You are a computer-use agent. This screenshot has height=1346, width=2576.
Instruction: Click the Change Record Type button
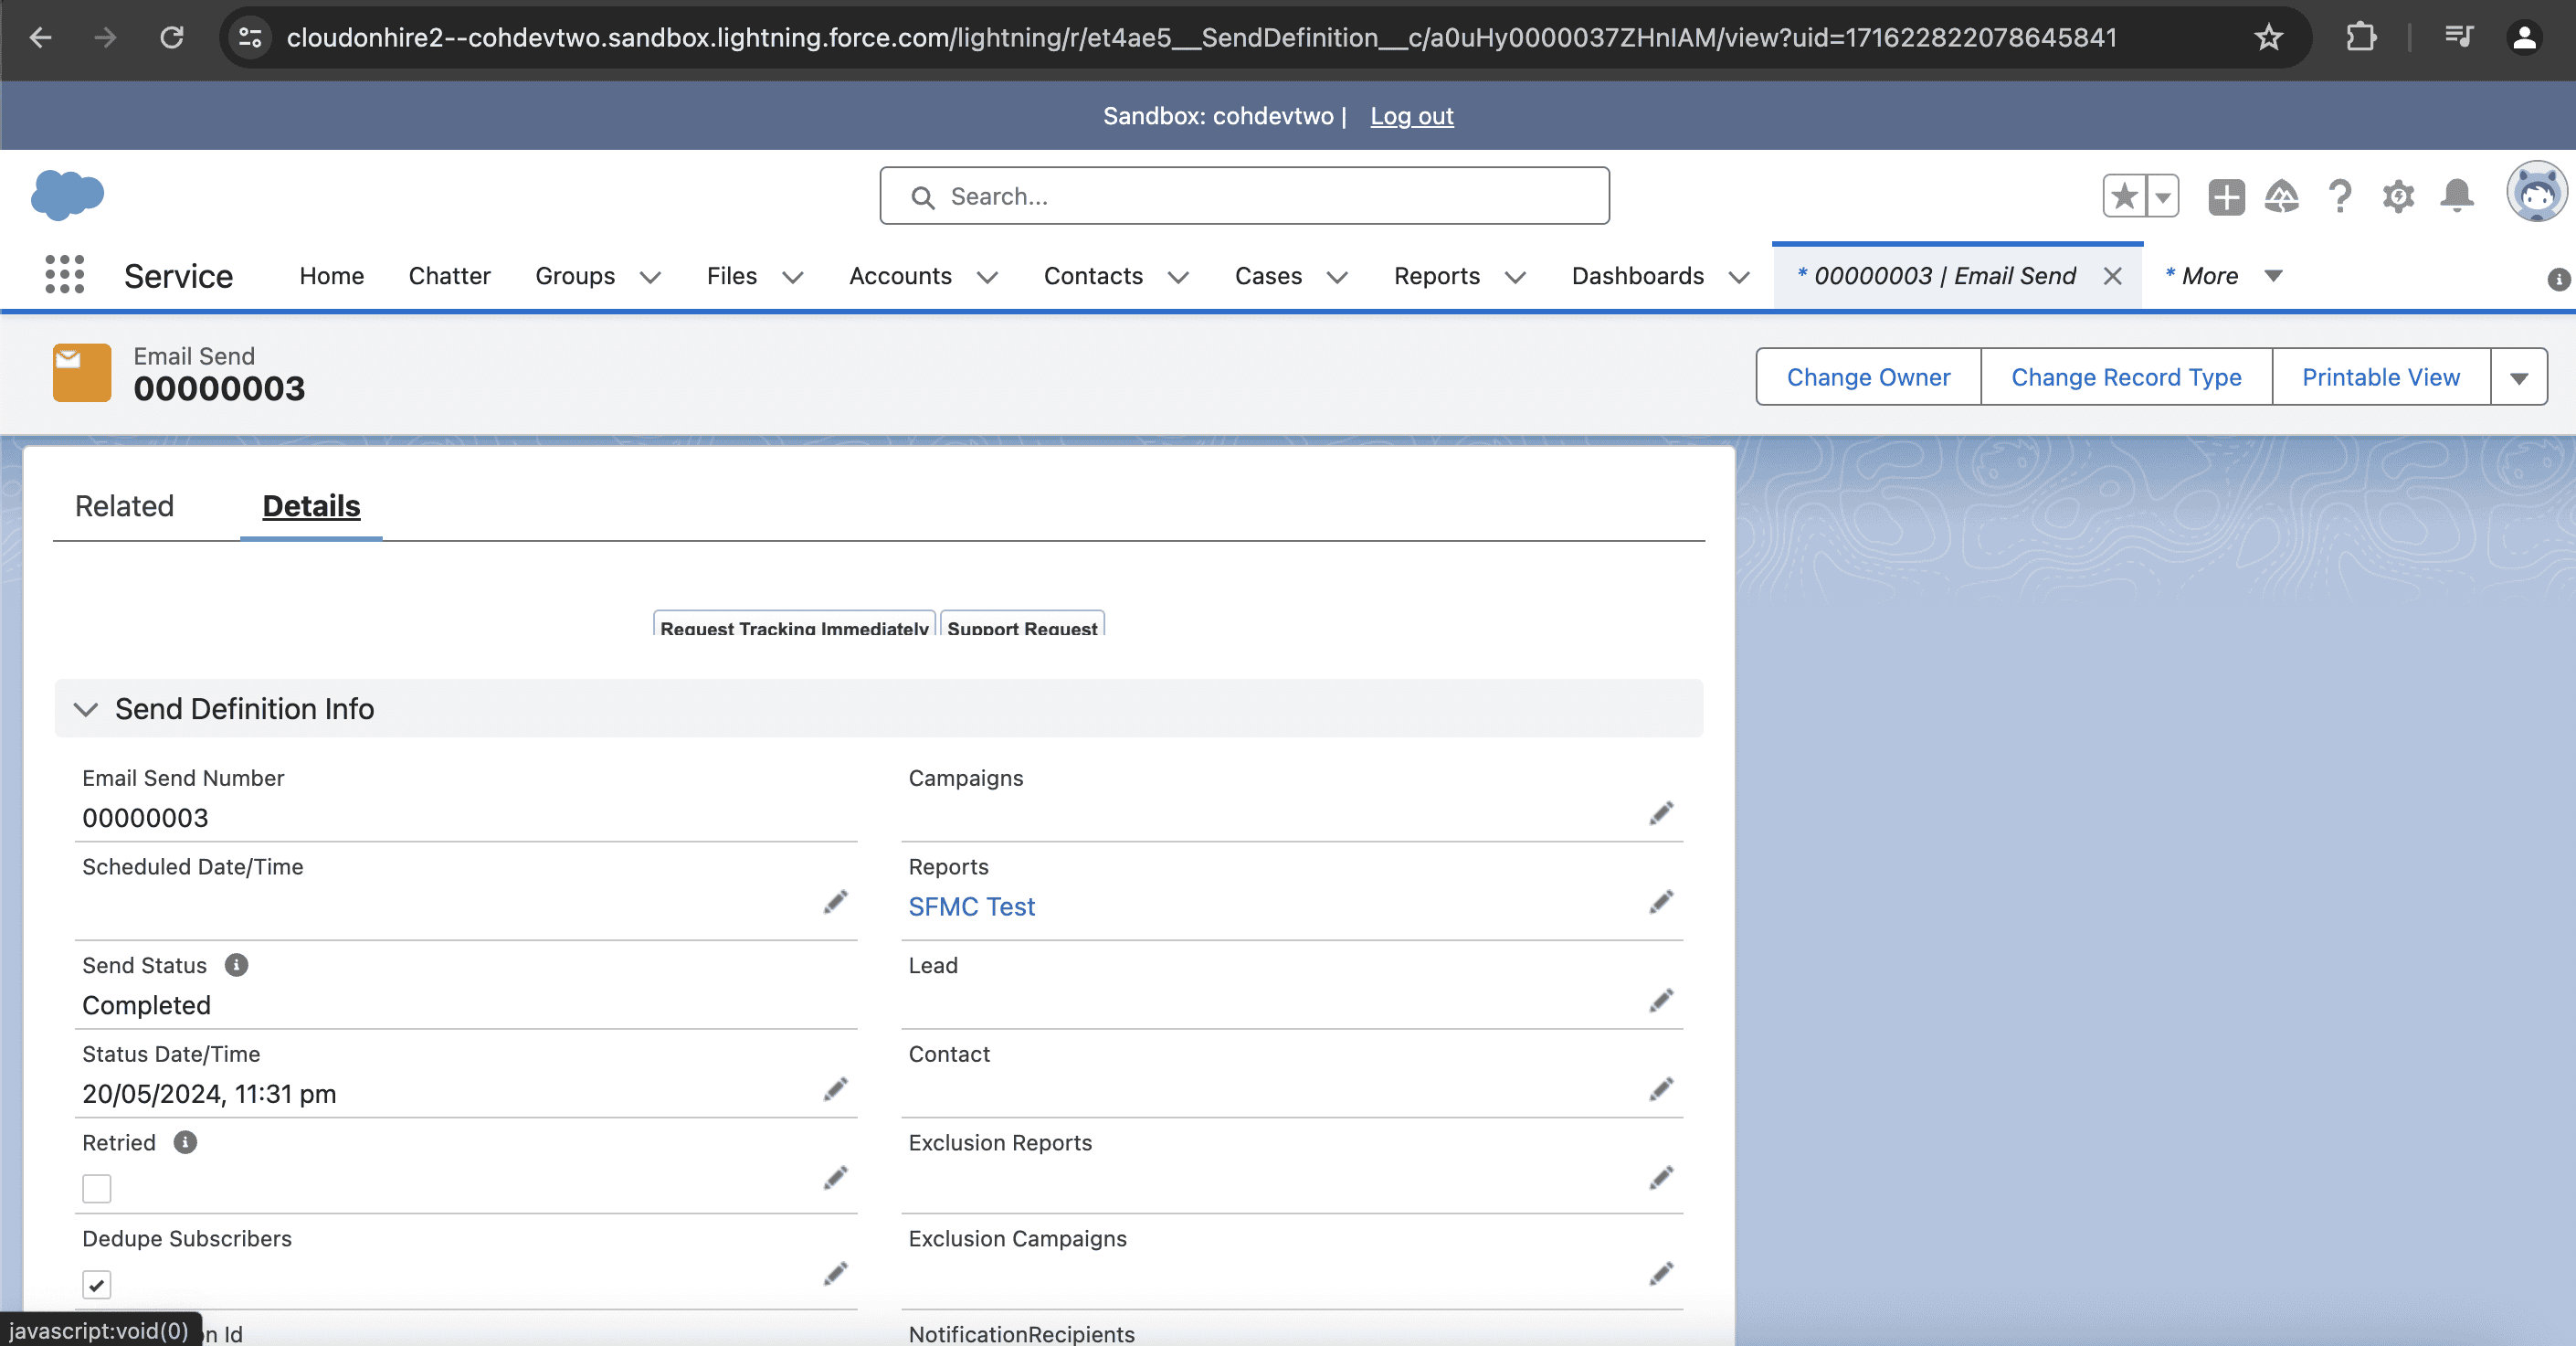click(2126, 377)
